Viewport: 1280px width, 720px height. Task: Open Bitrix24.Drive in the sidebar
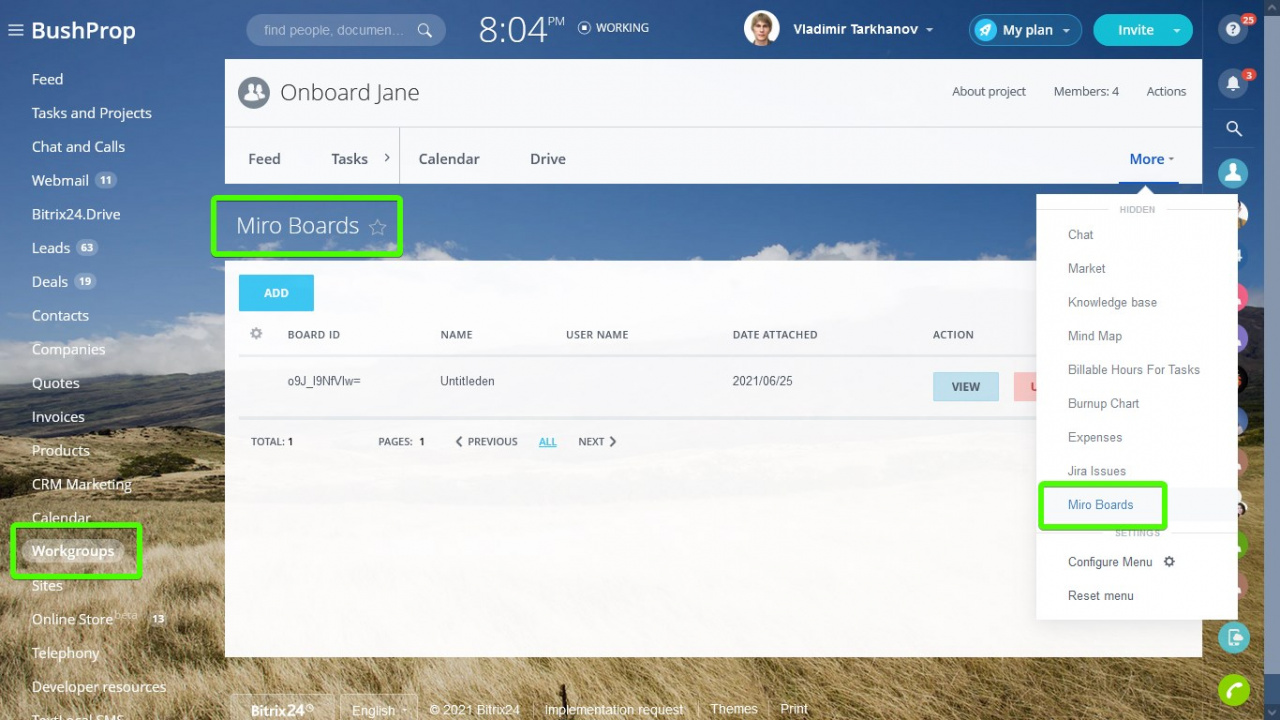coord(76,214)
